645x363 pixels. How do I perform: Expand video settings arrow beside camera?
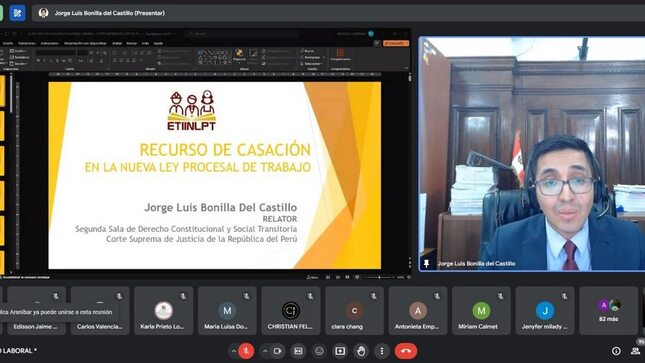coord(265,351)
